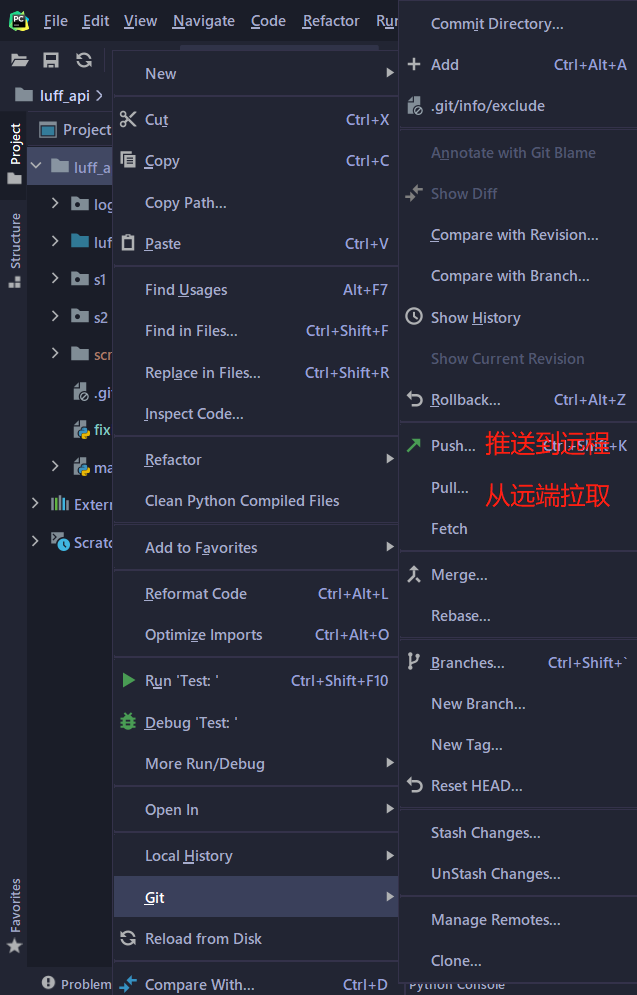Select Inspect Code...

tap(256, 414)
